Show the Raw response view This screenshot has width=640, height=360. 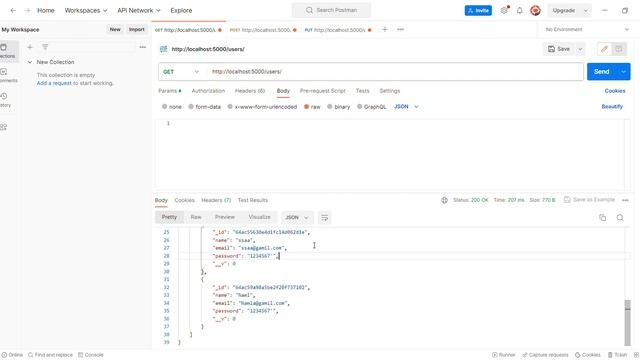(x=196, y=217)
